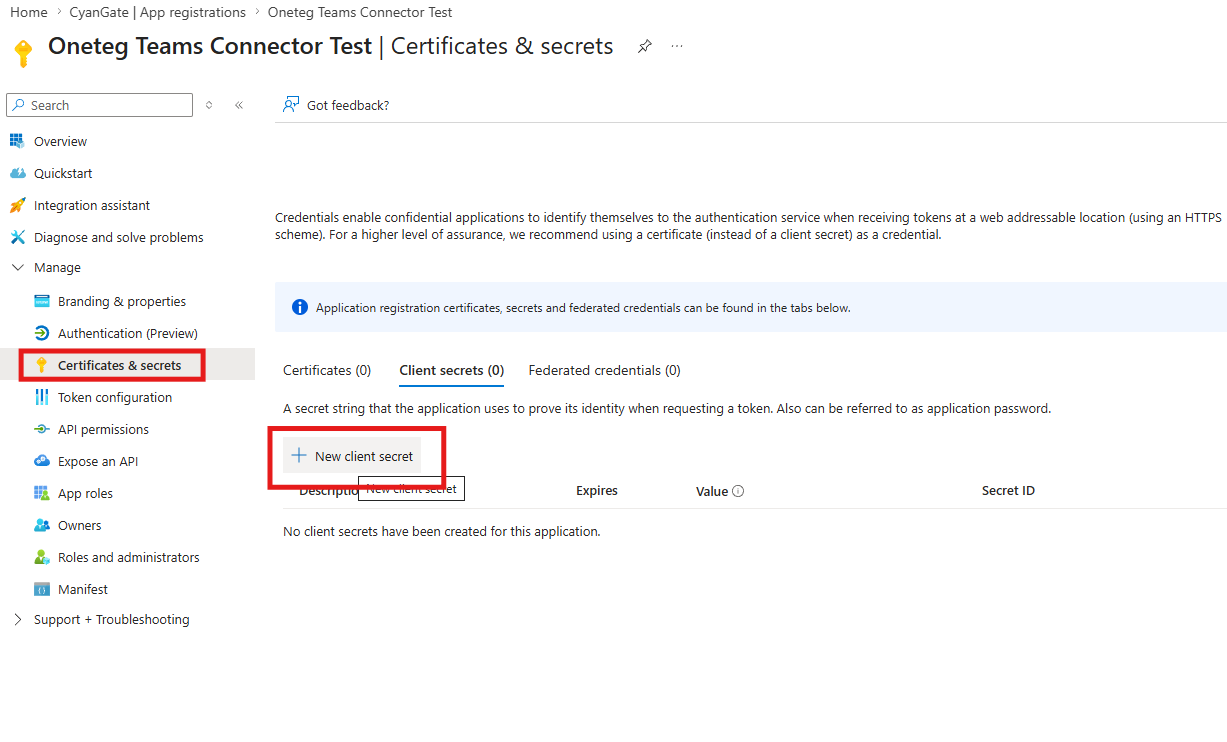1227x742 pixels.
Task: Click the Expose an API cloud icon
Action: coord(41,461)
